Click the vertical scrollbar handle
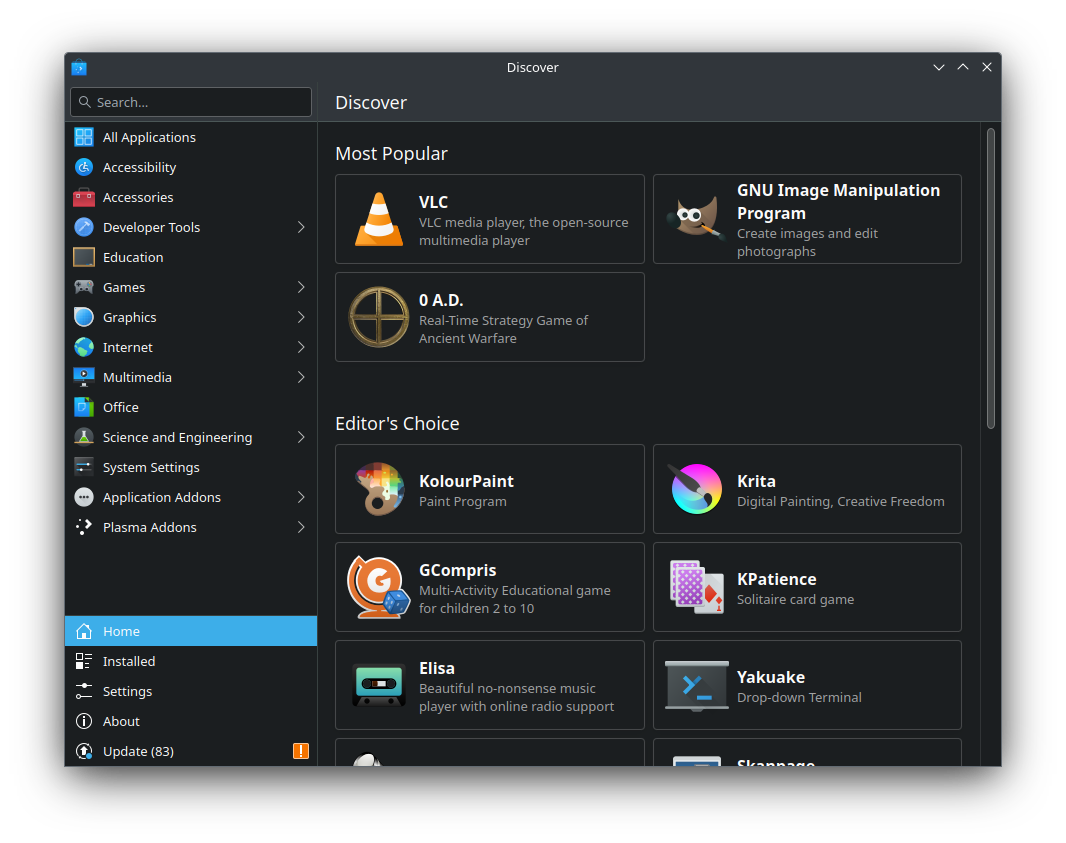This screenshot has height=843, width=1066. tap(992, 275)
